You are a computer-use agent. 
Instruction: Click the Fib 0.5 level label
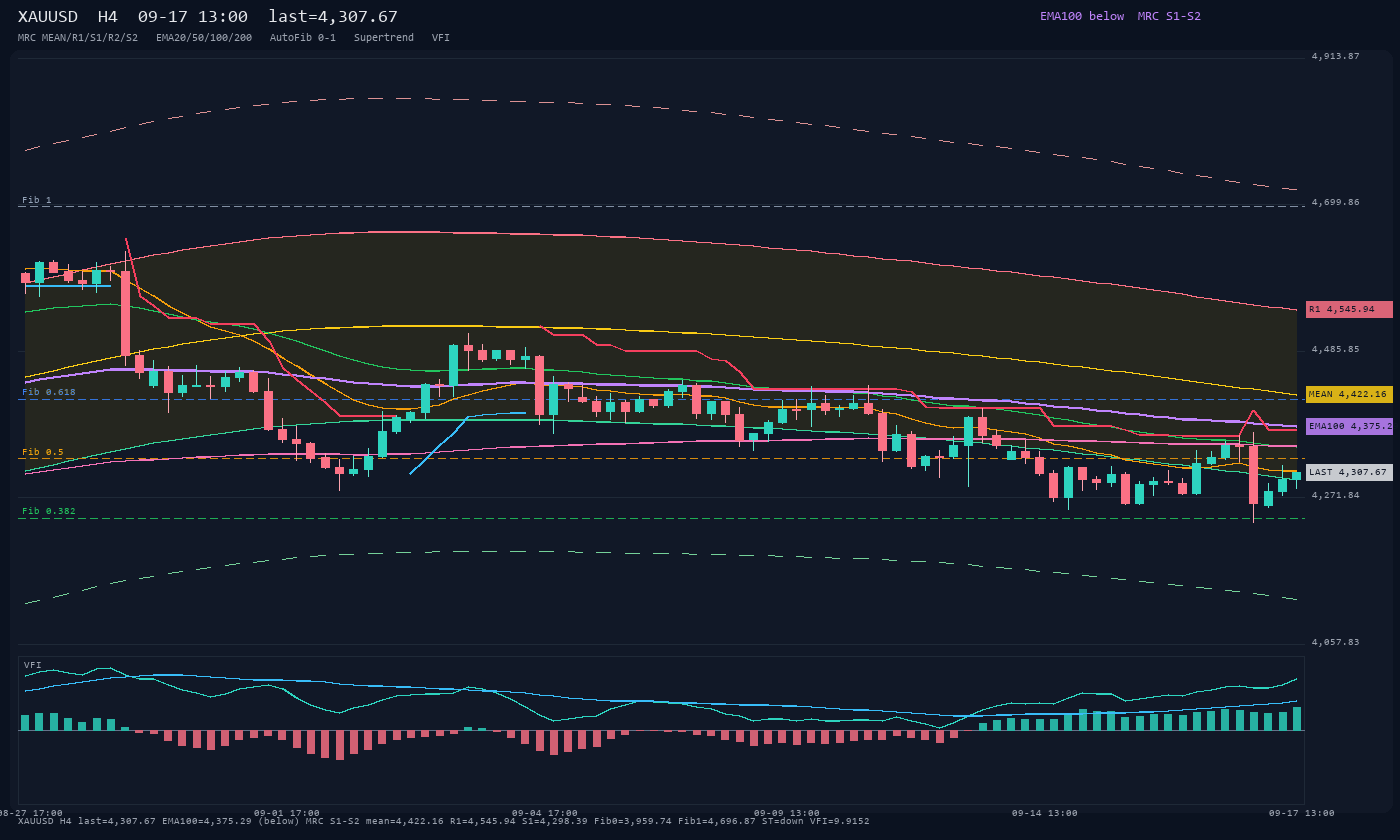click(43, 452)
